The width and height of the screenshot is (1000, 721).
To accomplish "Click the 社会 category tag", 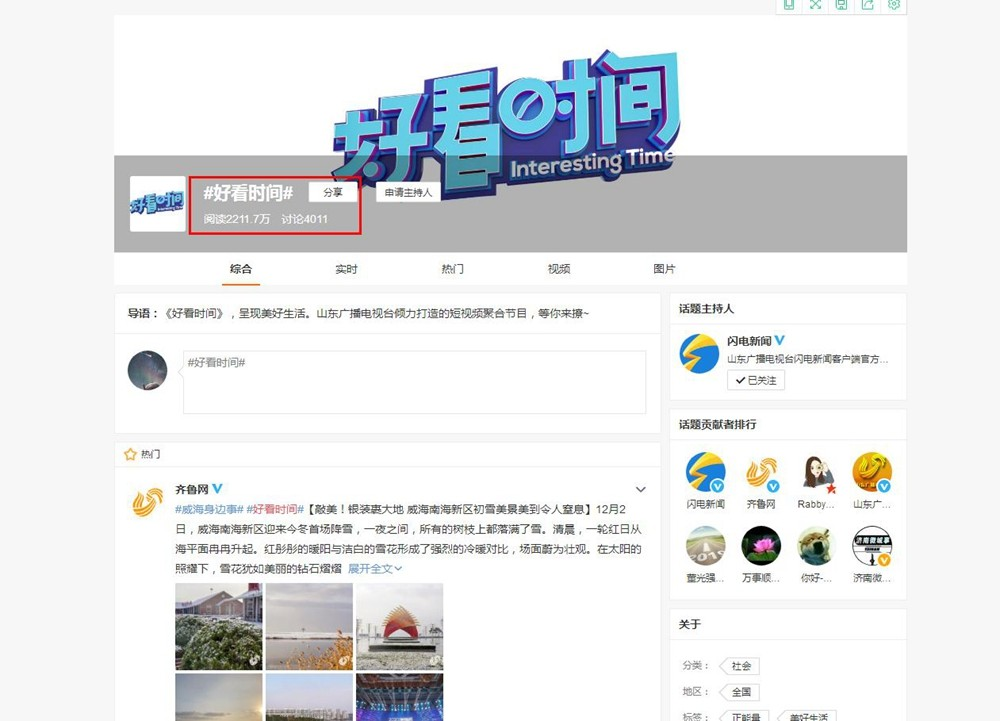I will pyautogui.click(x=741, y=666).
